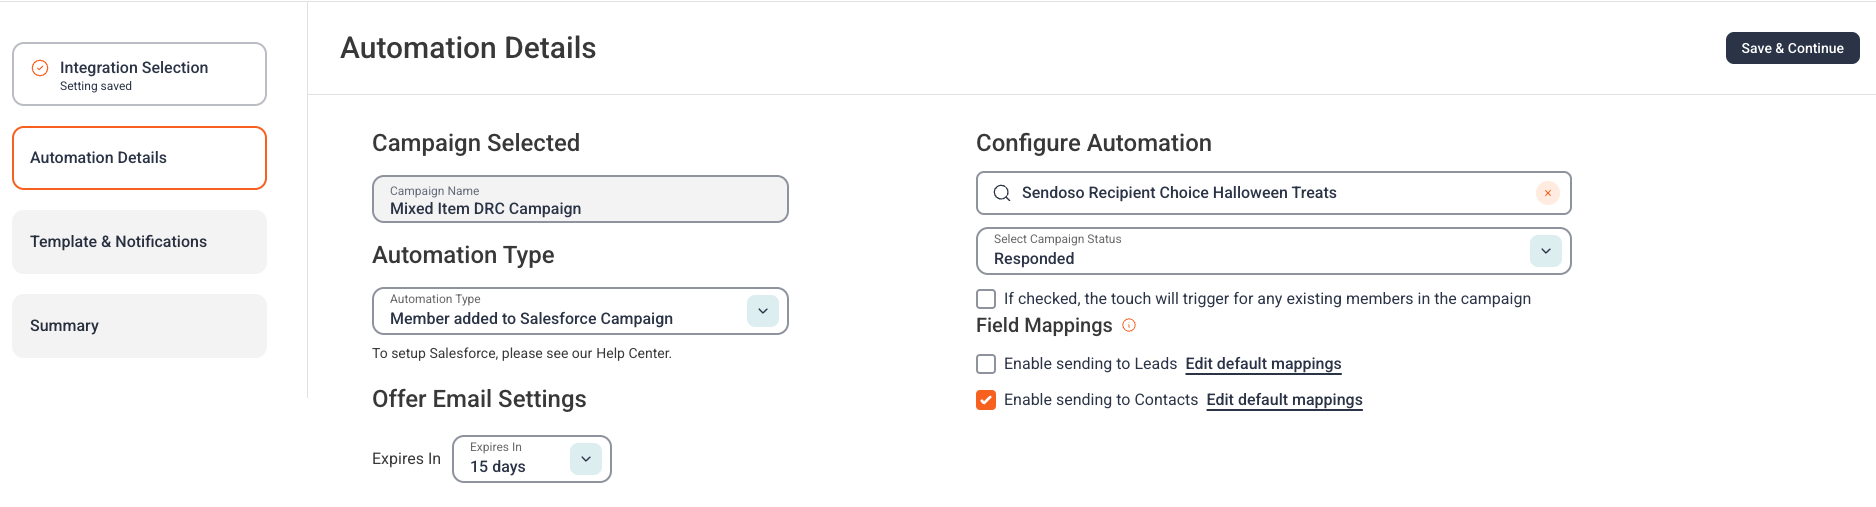Click the Field Mappings info icon

pos(1129,325)
